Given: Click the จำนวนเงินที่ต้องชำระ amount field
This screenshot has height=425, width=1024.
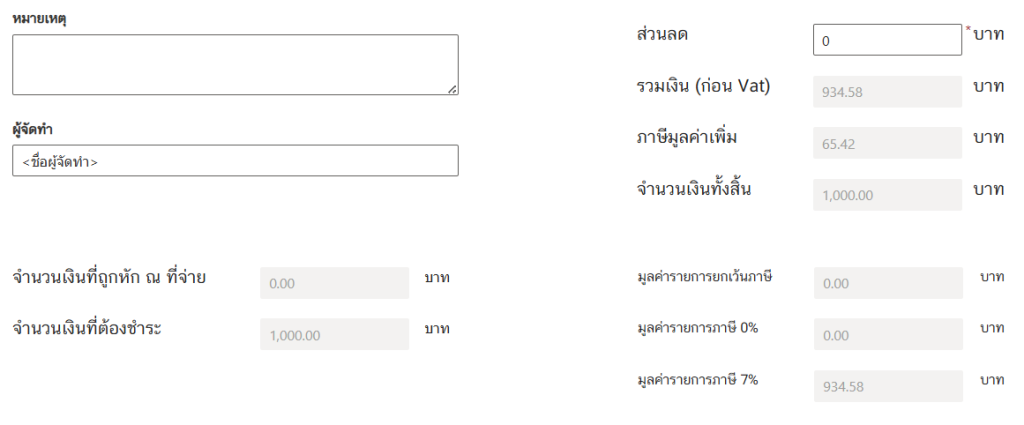Looking at the screenshot, I should [x=334, y=334].
